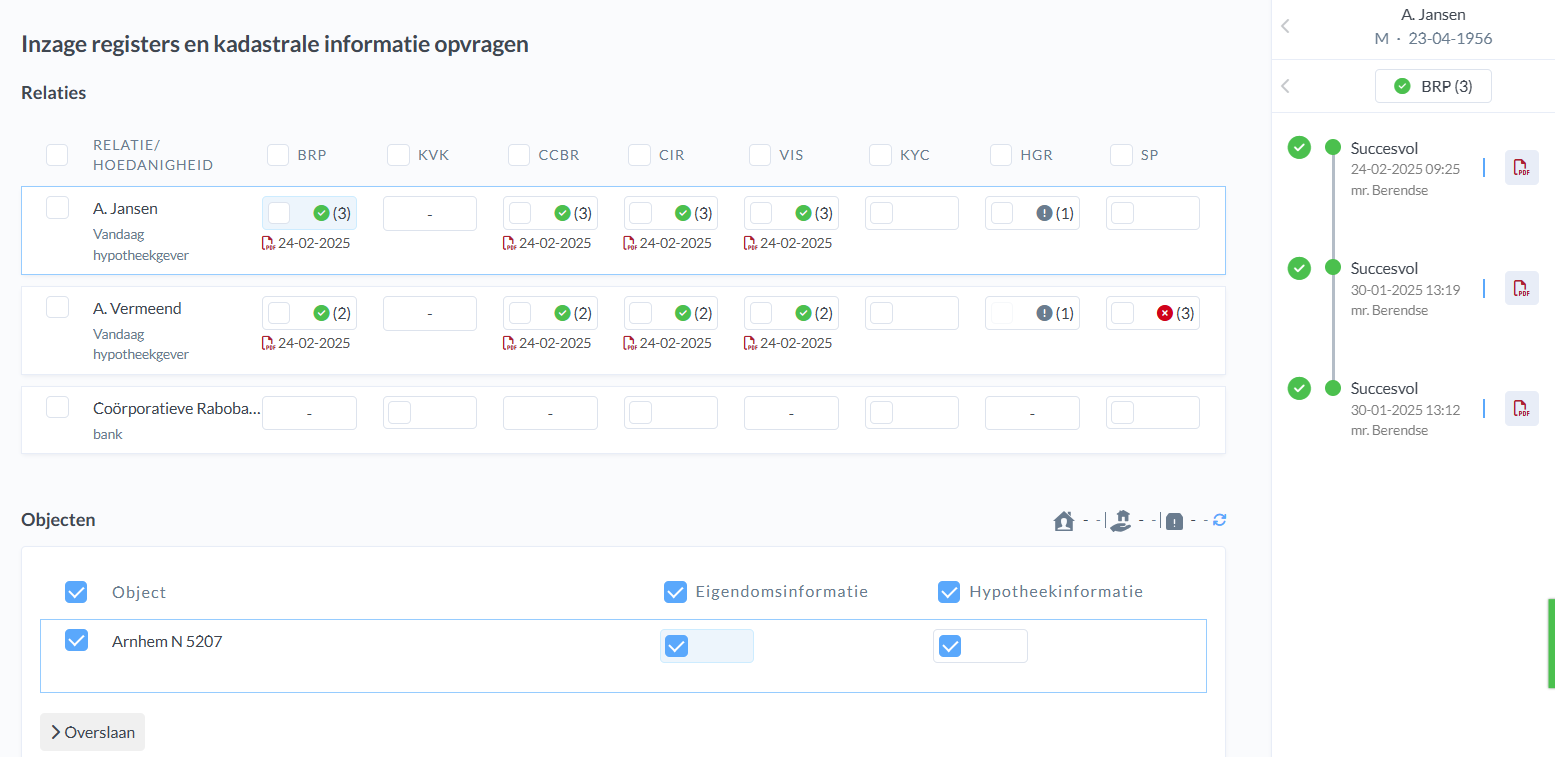
Task: Open PDF of the 24-02-2025 09:25 result
Action: (1521, 167)
